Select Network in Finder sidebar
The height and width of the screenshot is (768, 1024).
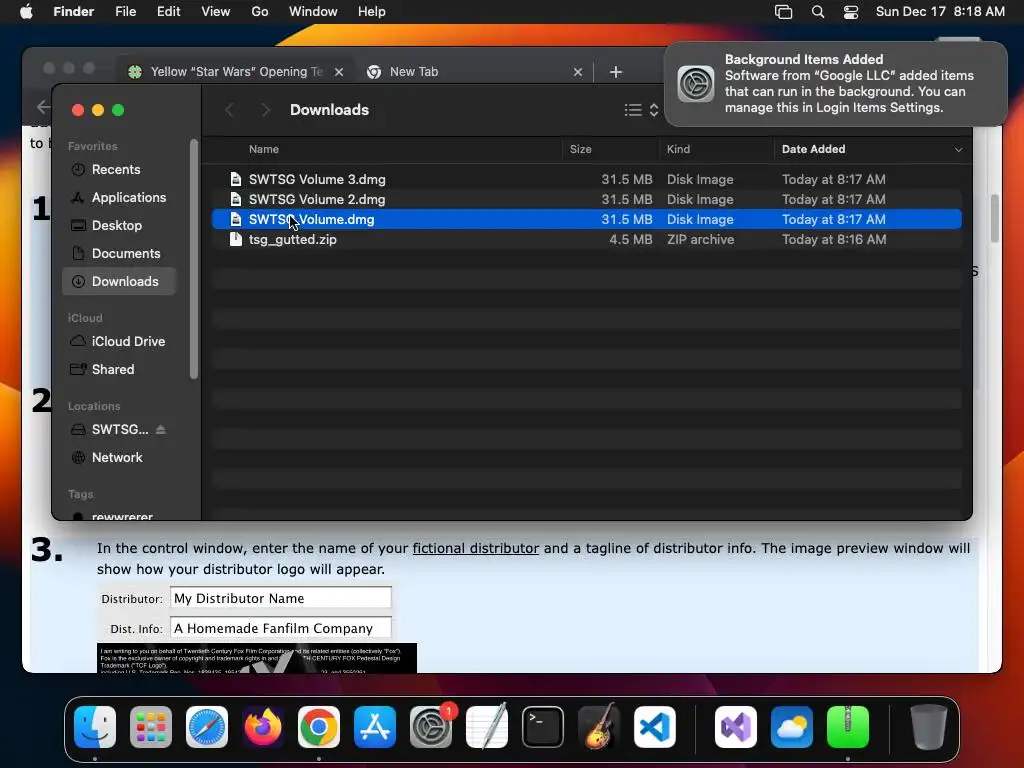119,458
